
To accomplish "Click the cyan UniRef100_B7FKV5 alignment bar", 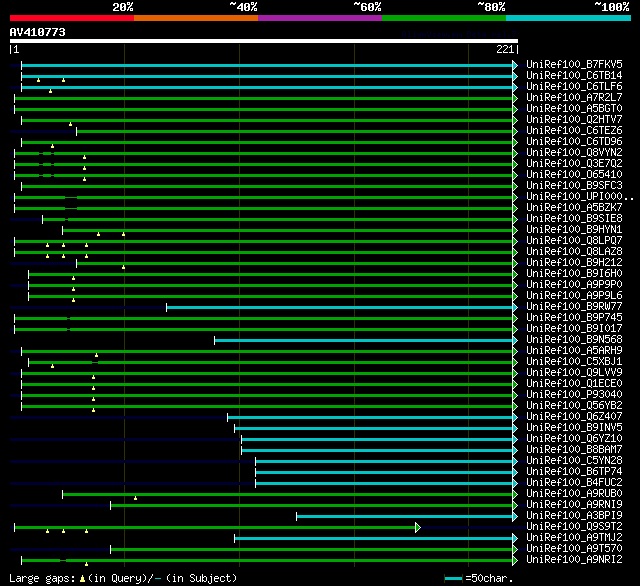I will (267, 65).
